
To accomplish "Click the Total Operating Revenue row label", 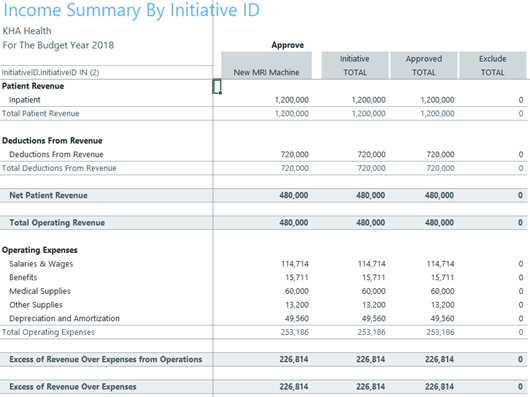I will (57, 223).
